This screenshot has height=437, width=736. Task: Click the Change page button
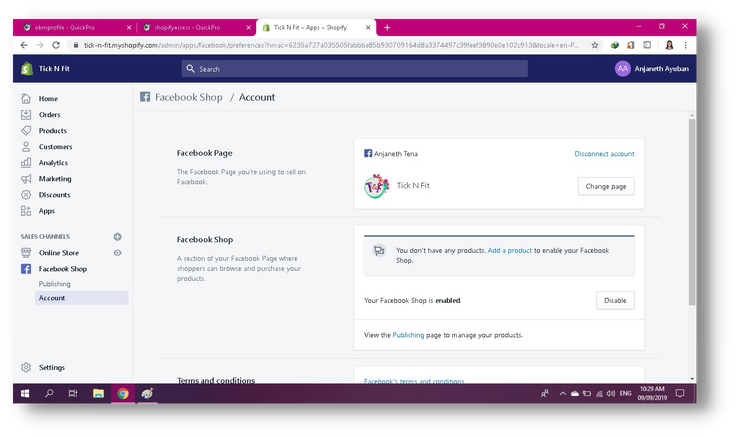tap(606, 186)
